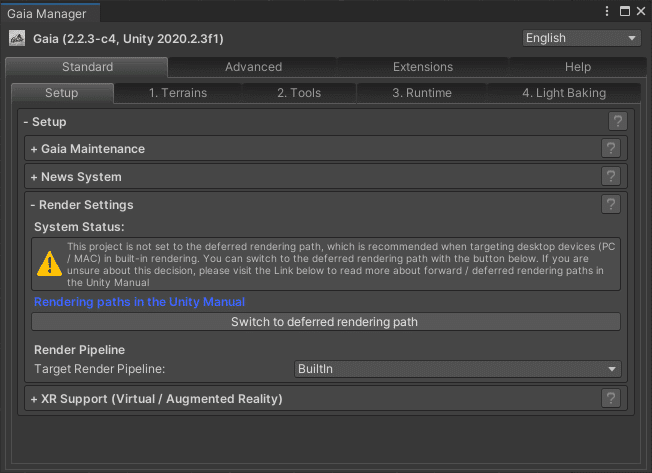Switch to the Help tab

[x=578, y=67]
